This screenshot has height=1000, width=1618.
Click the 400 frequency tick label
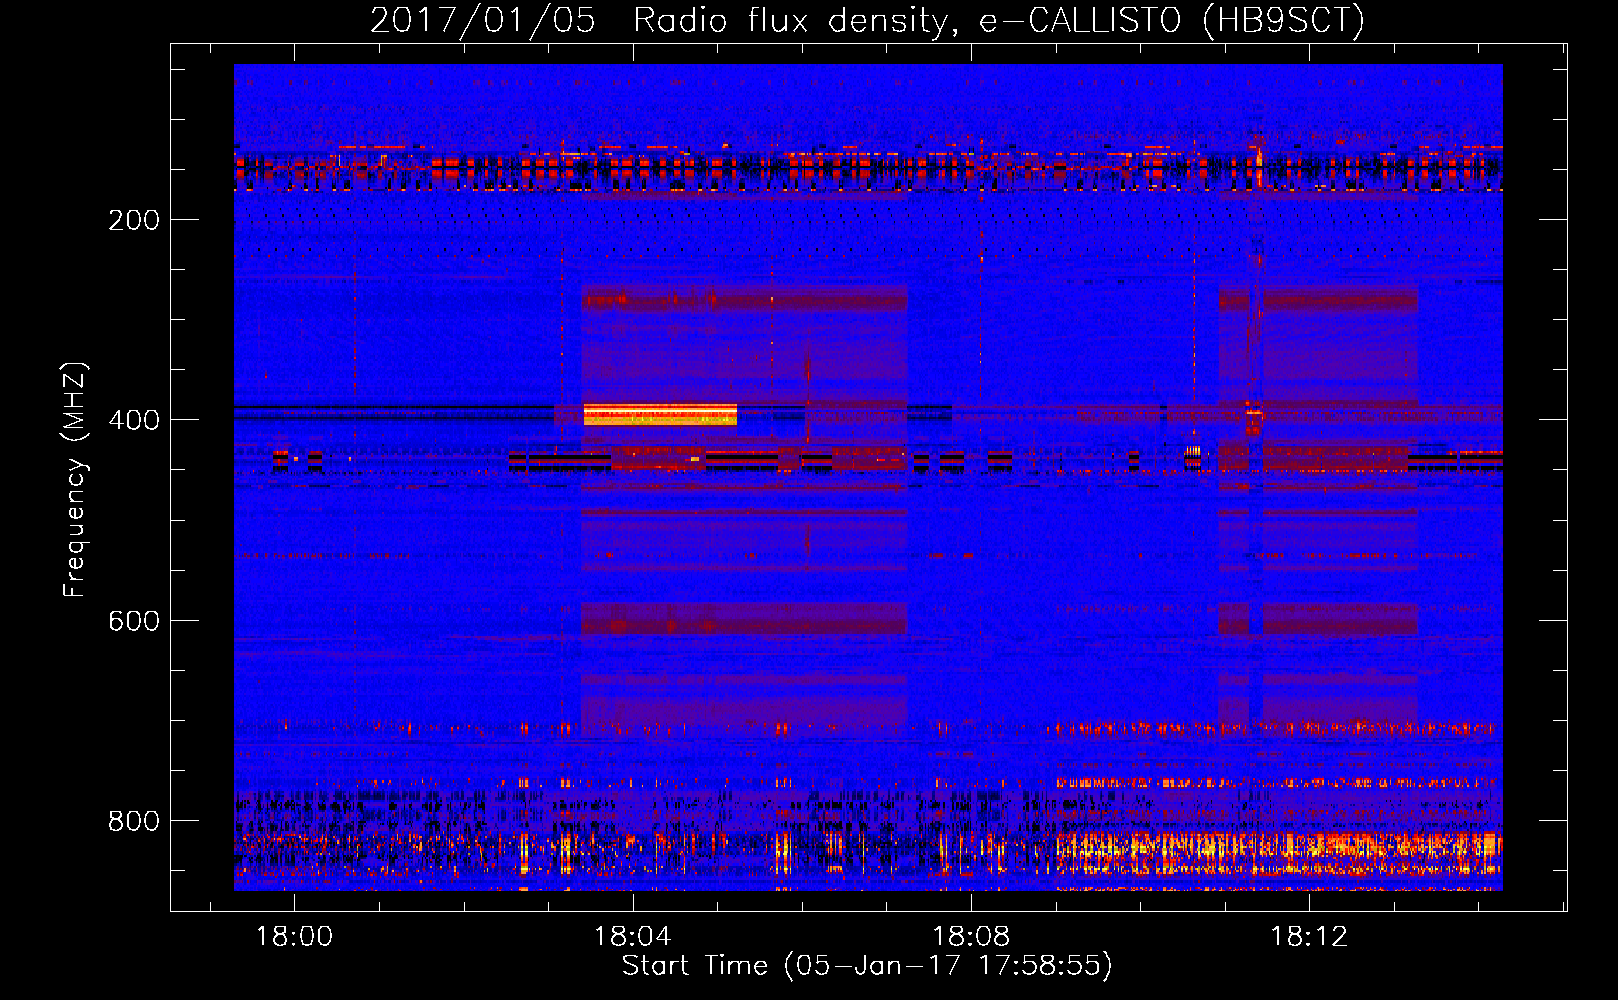click(x=134, y=420)
